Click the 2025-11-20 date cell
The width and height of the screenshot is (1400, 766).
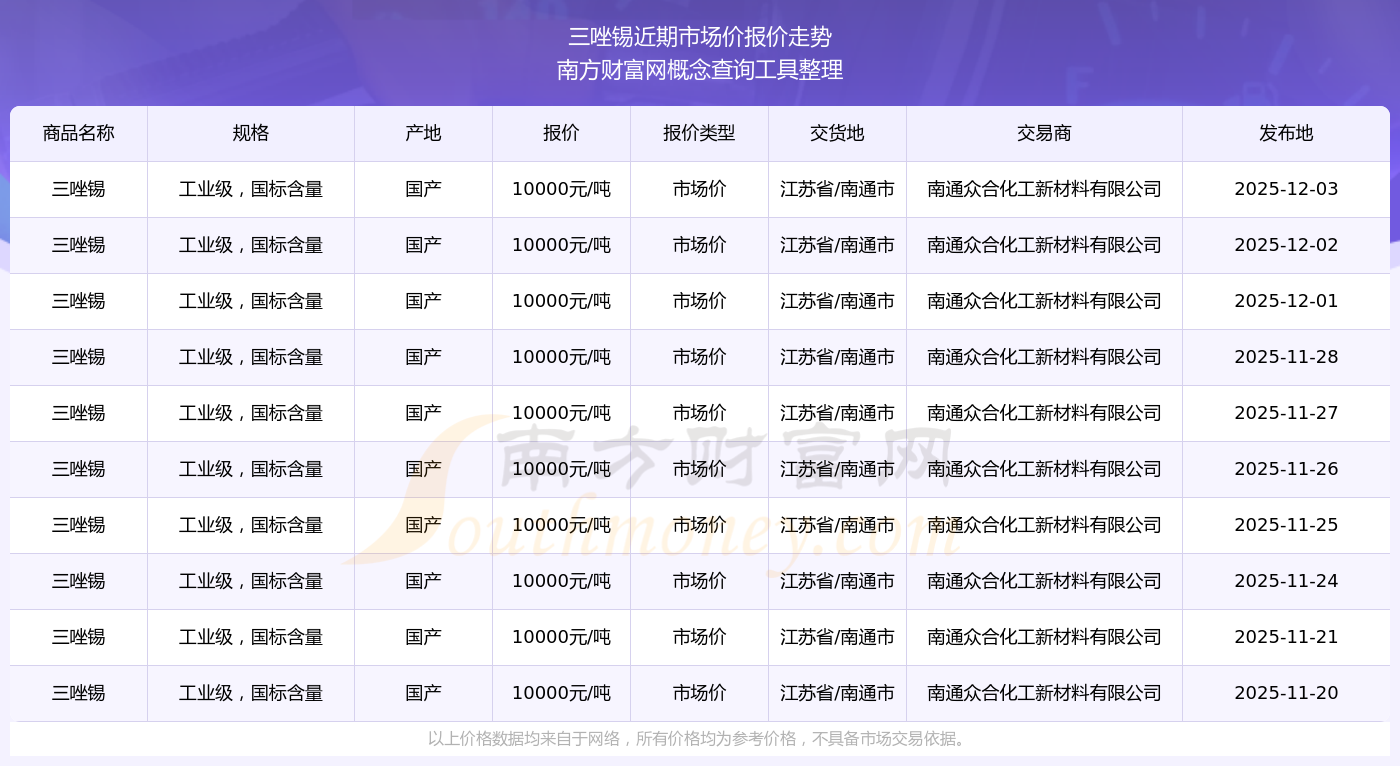click(x=1286, y=693)
